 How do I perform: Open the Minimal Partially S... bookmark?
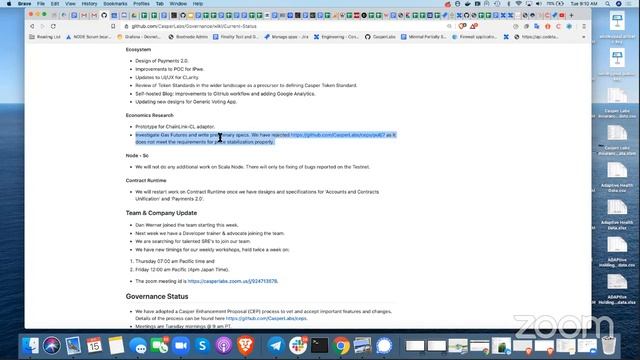point(424,37)
